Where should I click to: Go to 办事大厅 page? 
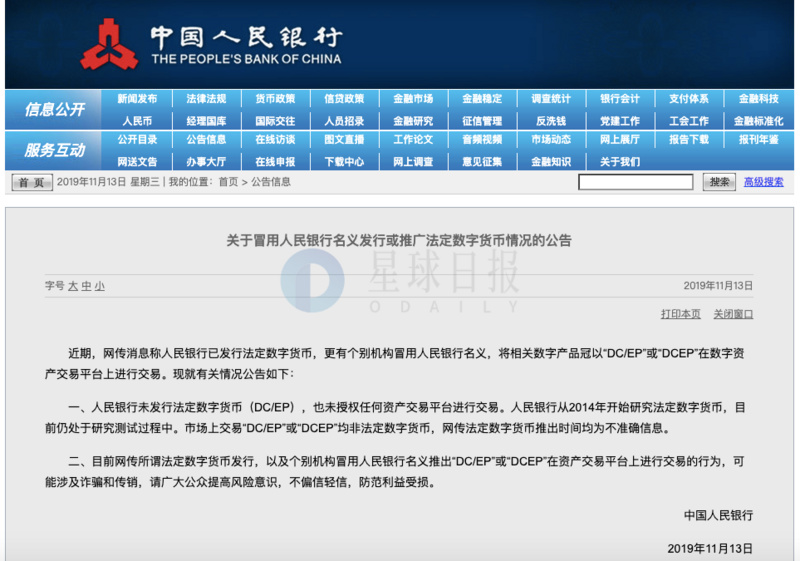tap(206, 162)
